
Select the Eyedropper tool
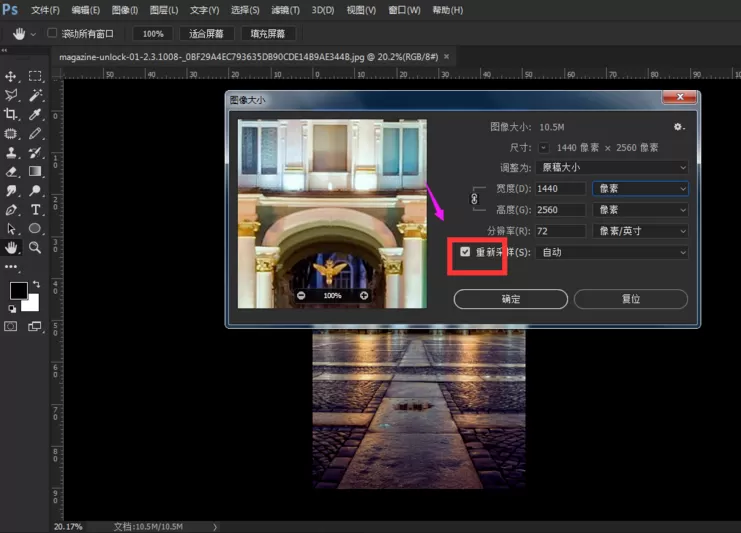coord(35,114)
